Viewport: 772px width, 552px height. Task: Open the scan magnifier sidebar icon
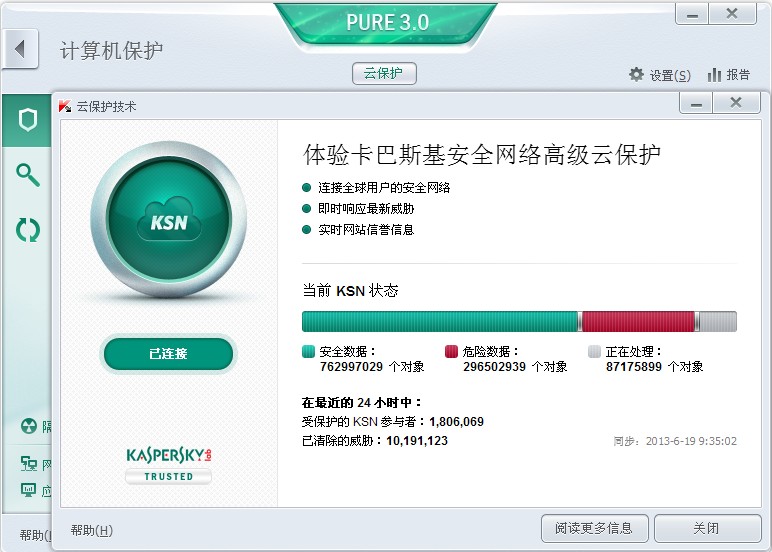[28, 176]
